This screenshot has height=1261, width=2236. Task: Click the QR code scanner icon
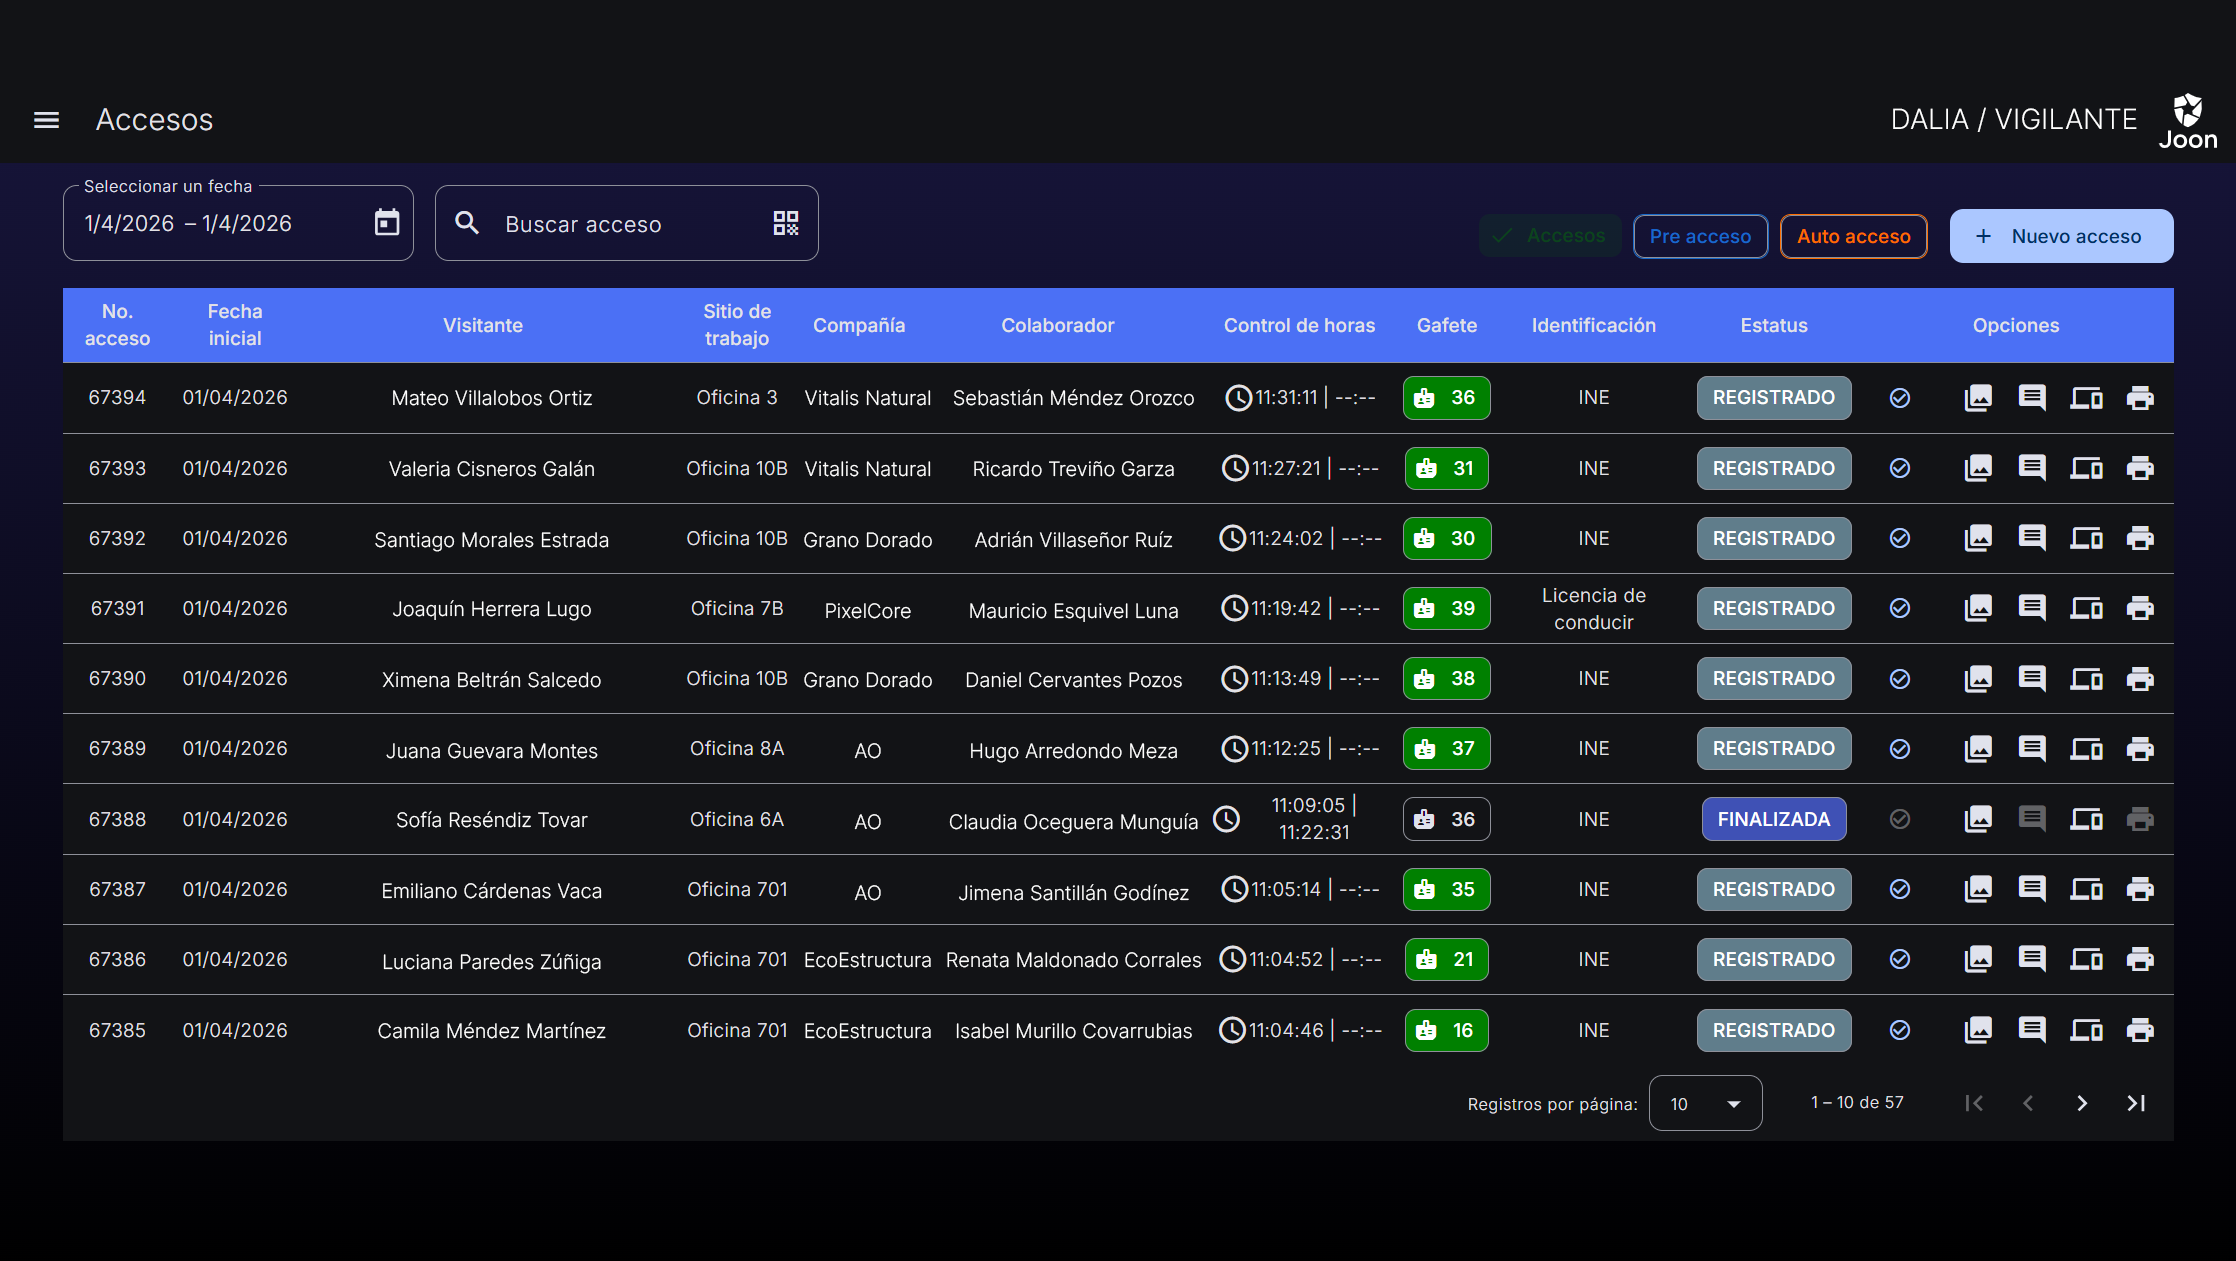pyautogui.click(x=786, y=223)
